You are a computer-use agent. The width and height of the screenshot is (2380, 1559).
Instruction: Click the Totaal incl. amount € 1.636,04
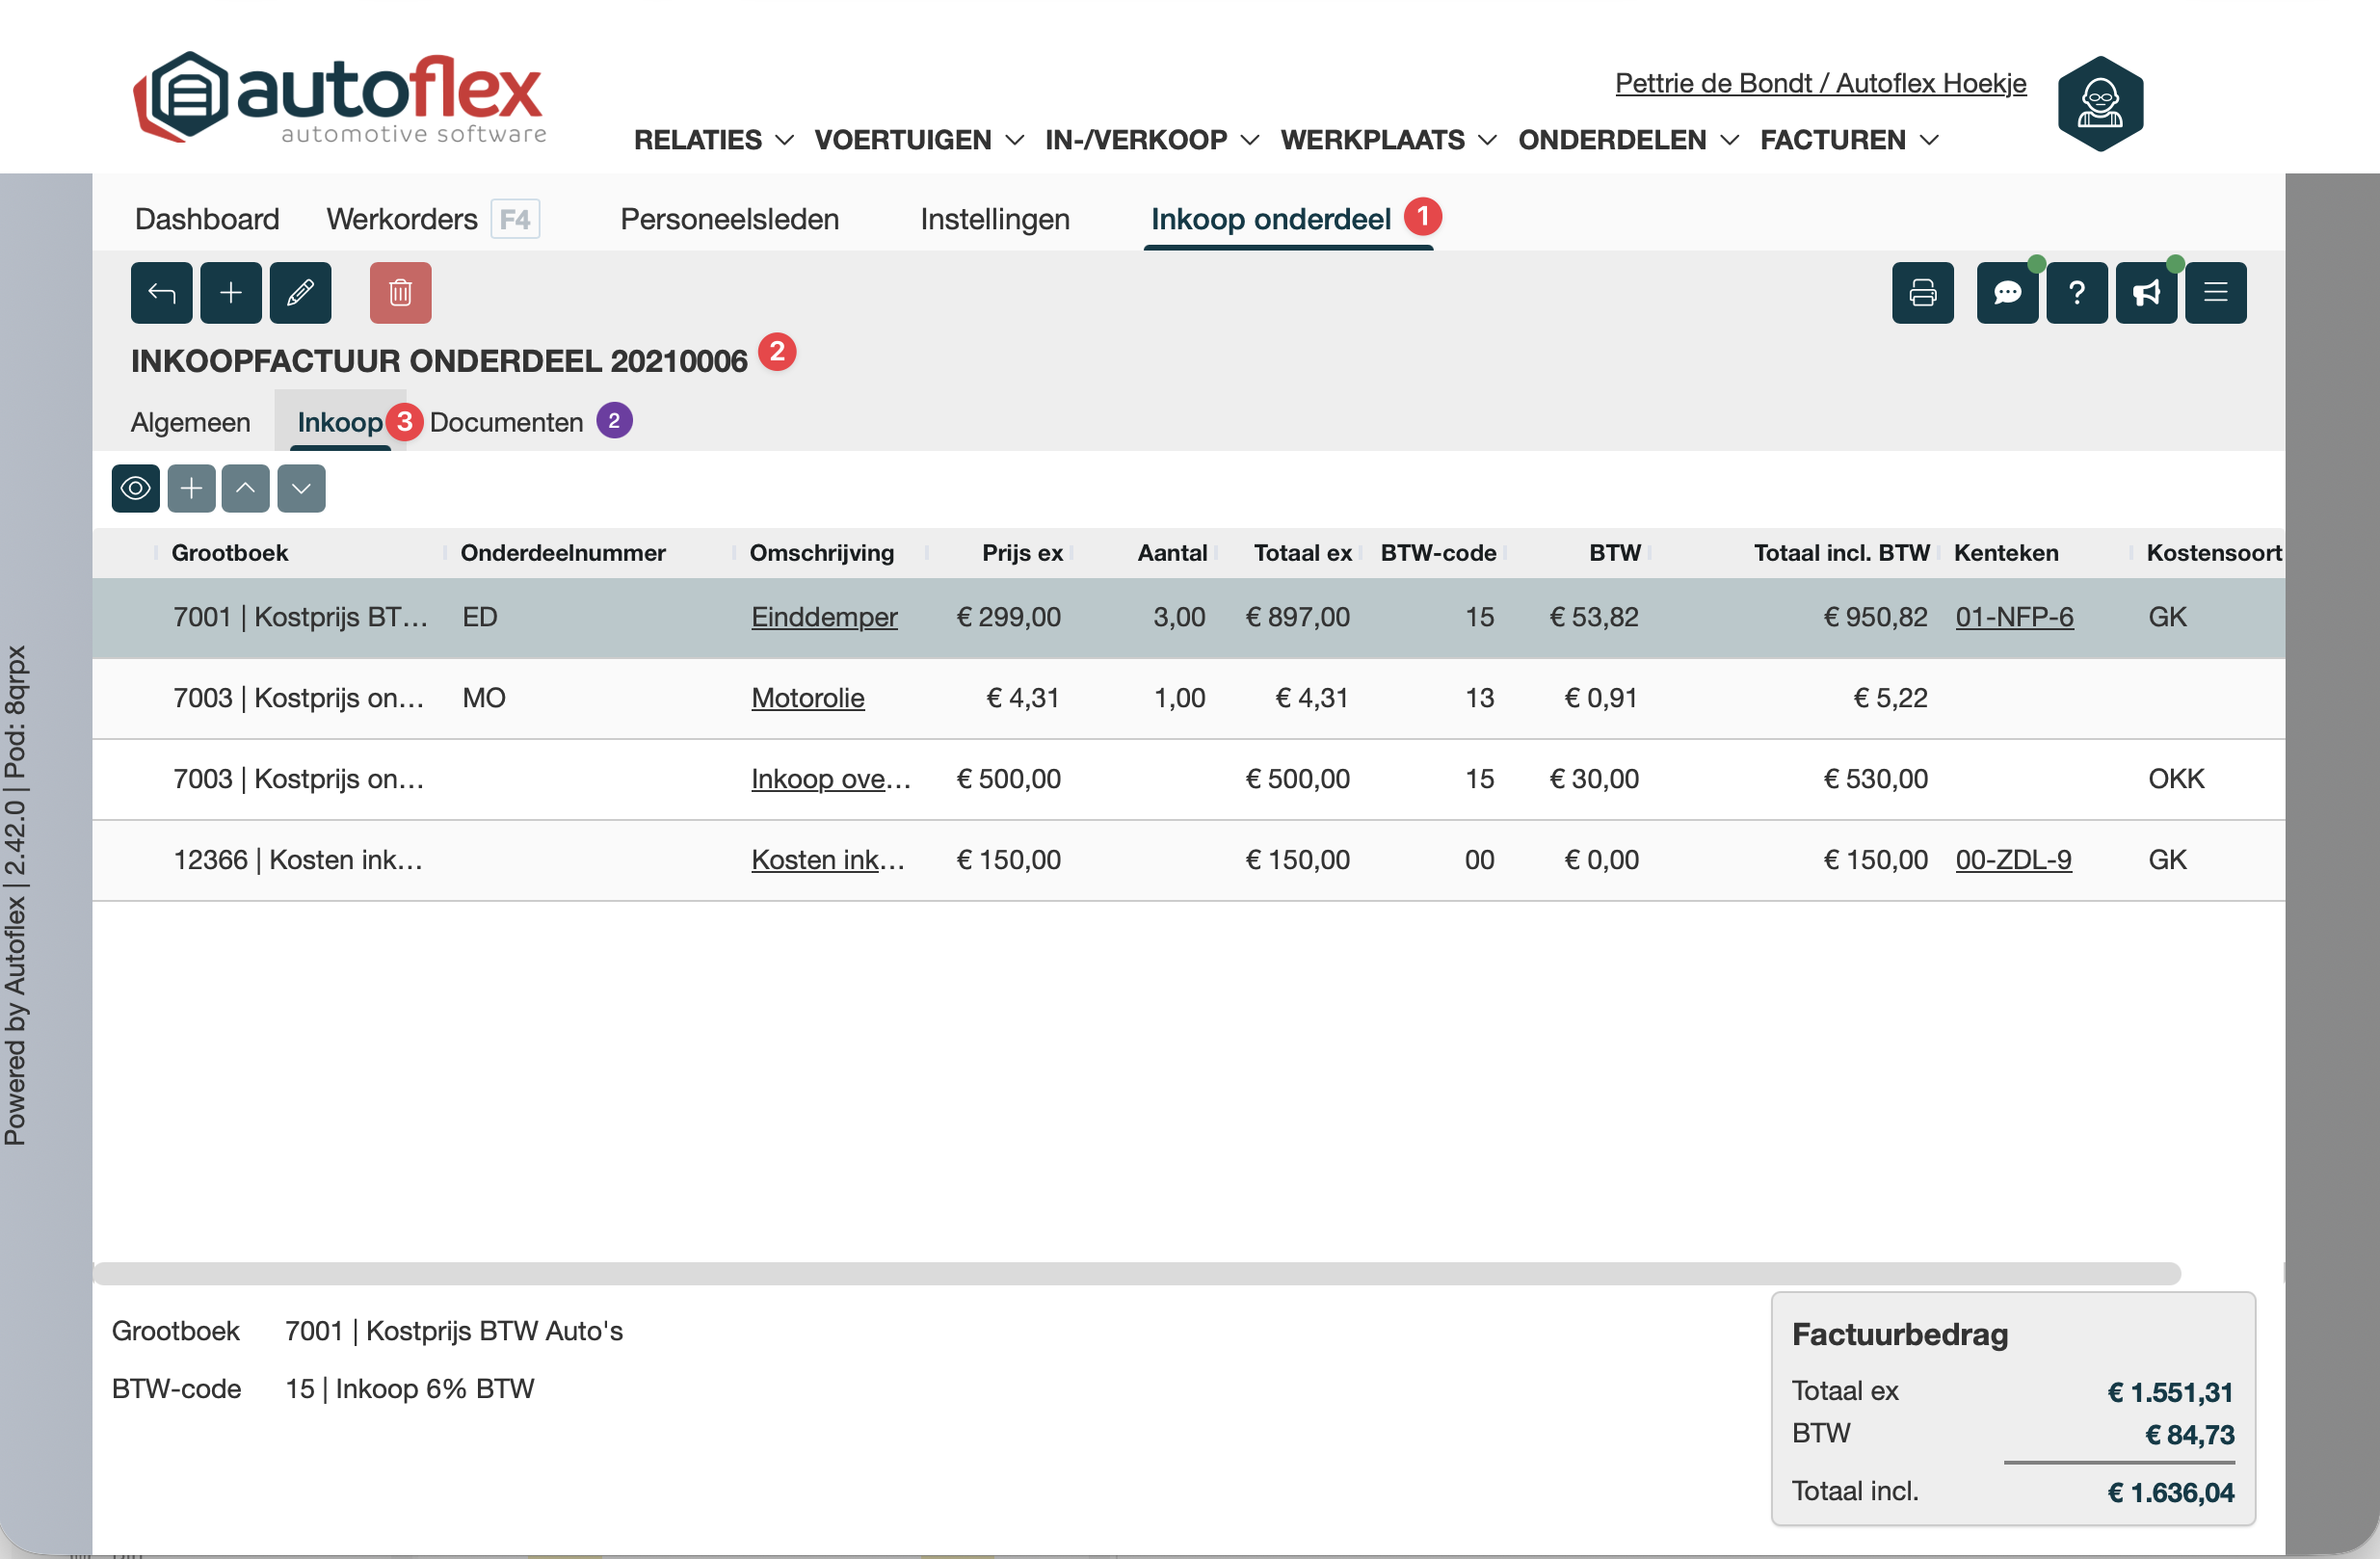click(x=2170, y=1492)
